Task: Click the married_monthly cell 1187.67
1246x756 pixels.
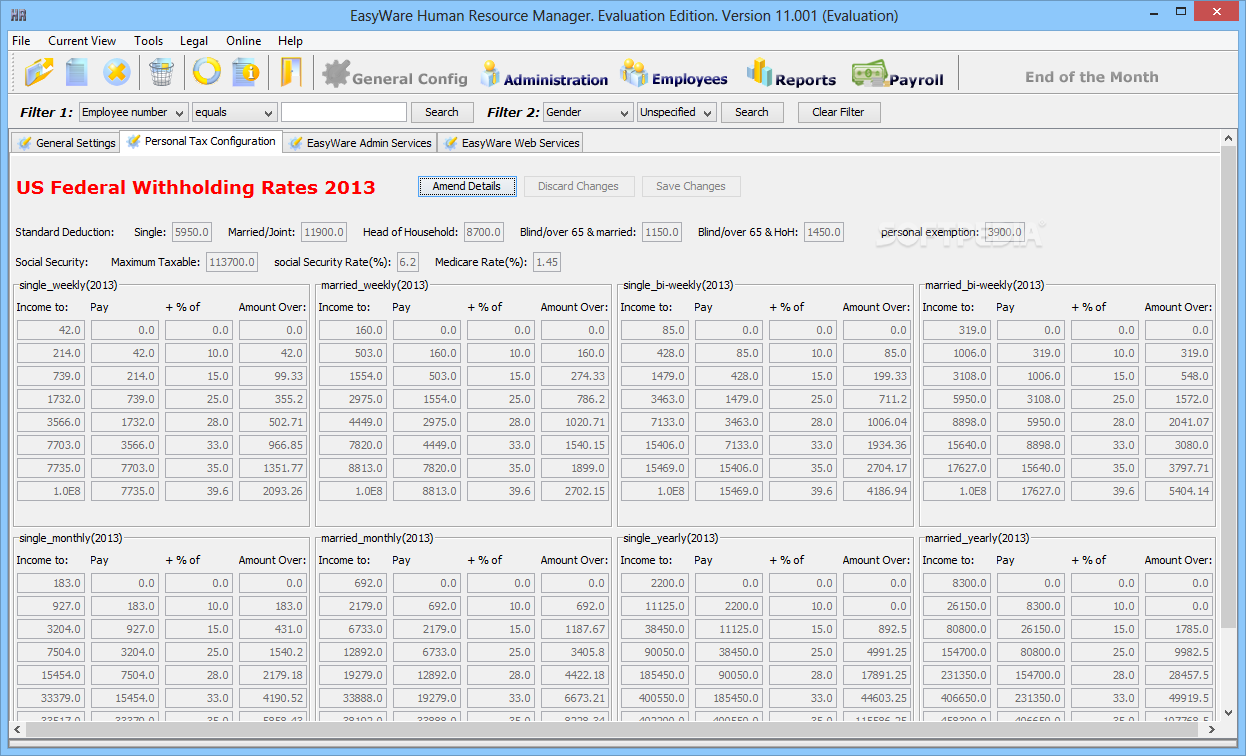Action: (x=575, y=629)
